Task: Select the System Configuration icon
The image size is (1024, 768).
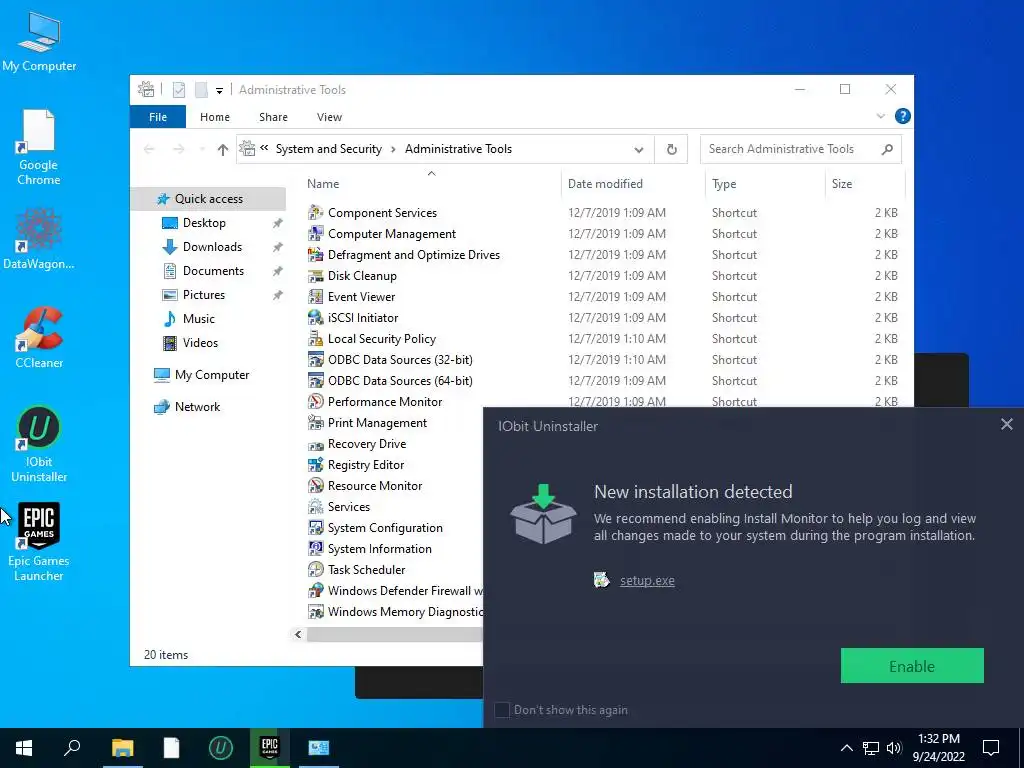Action: click(x=315, y=527)
